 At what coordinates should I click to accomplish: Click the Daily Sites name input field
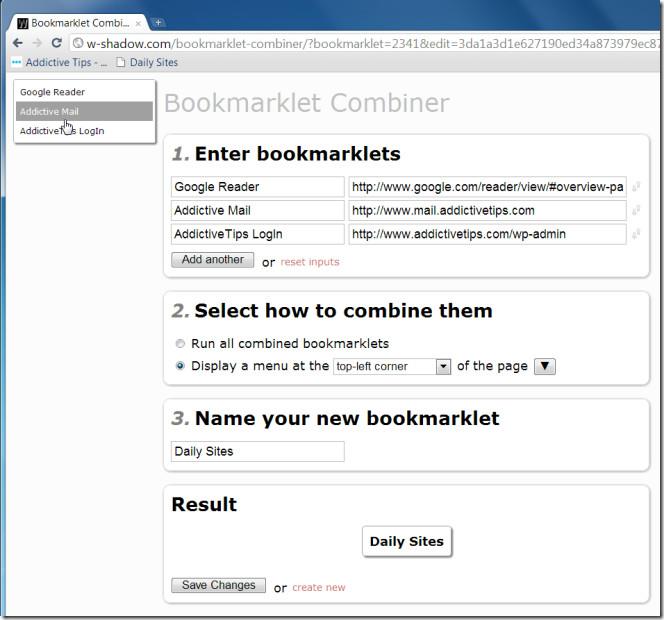[257, 452]
